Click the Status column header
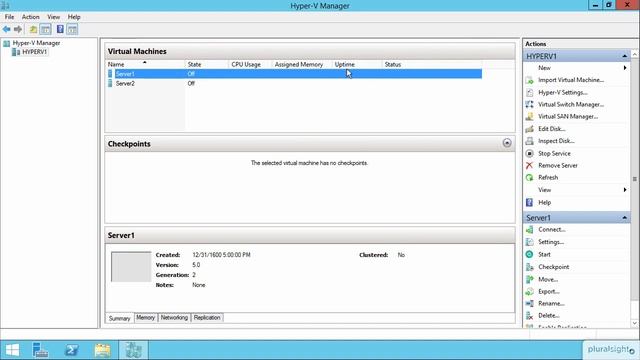This screenshot has height=360, width=640. pyautogui.click(x=432, y=64)
